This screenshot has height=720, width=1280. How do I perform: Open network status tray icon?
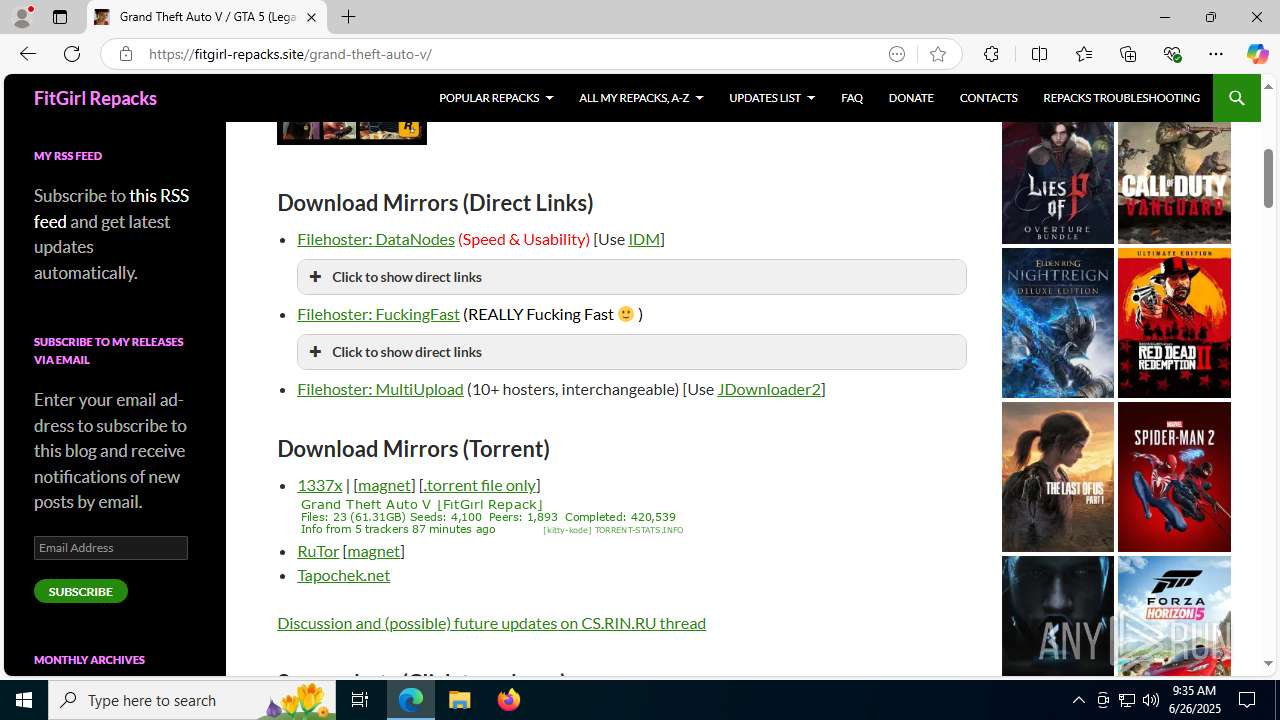click(1127, 700)
